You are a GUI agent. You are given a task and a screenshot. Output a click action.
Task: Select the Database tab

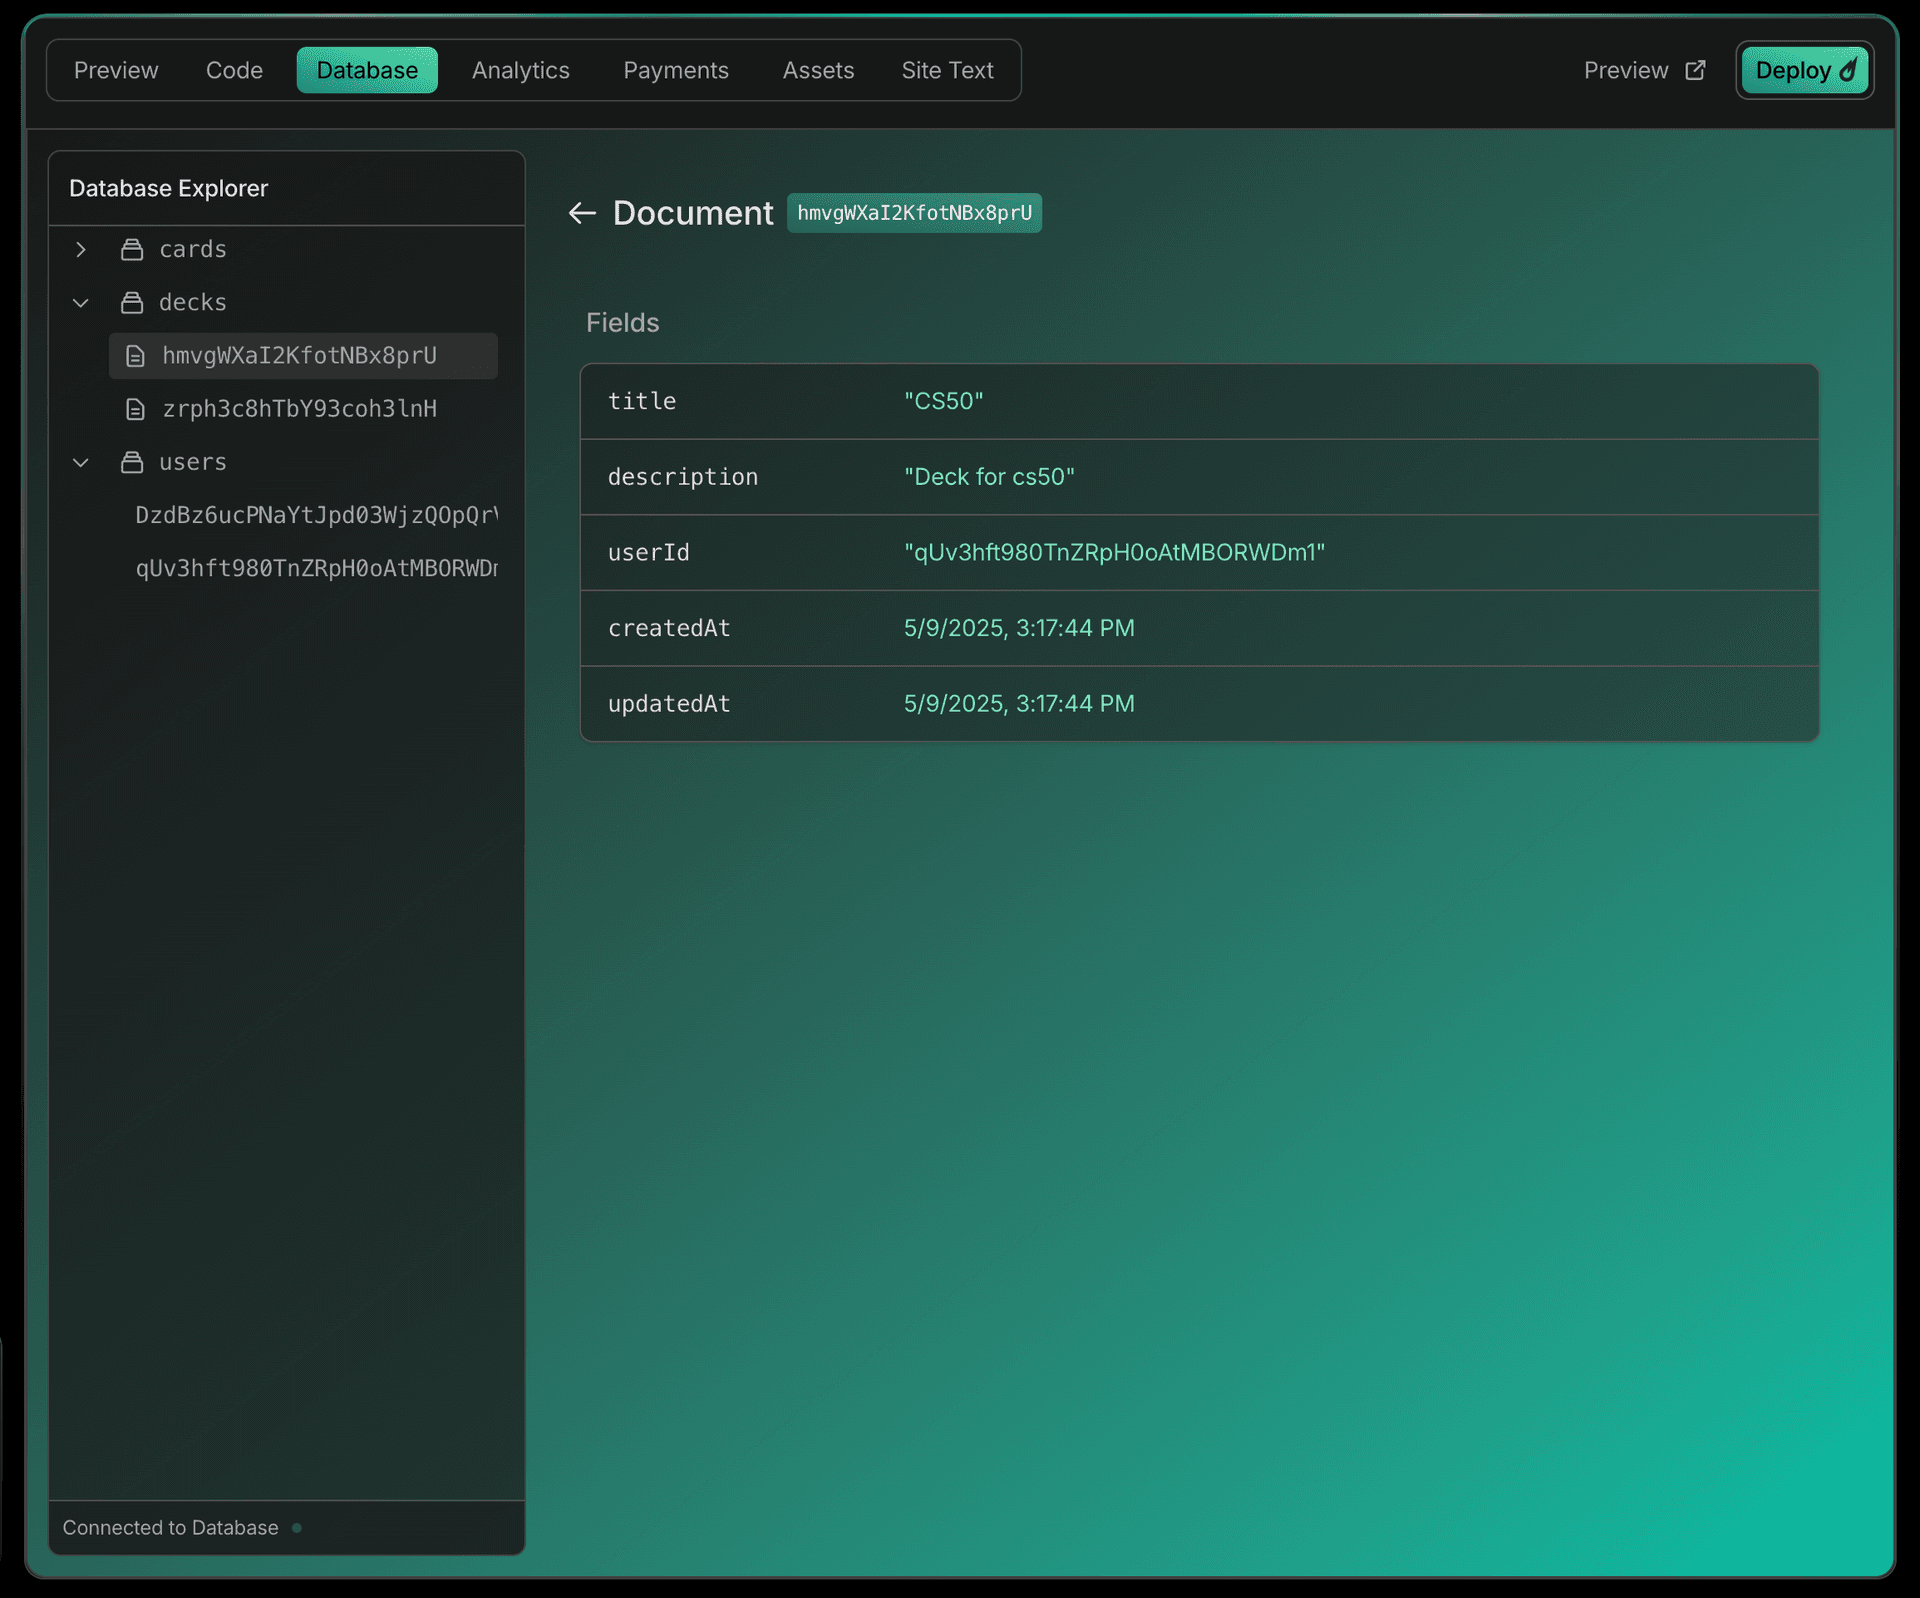(x=367, y=70)
